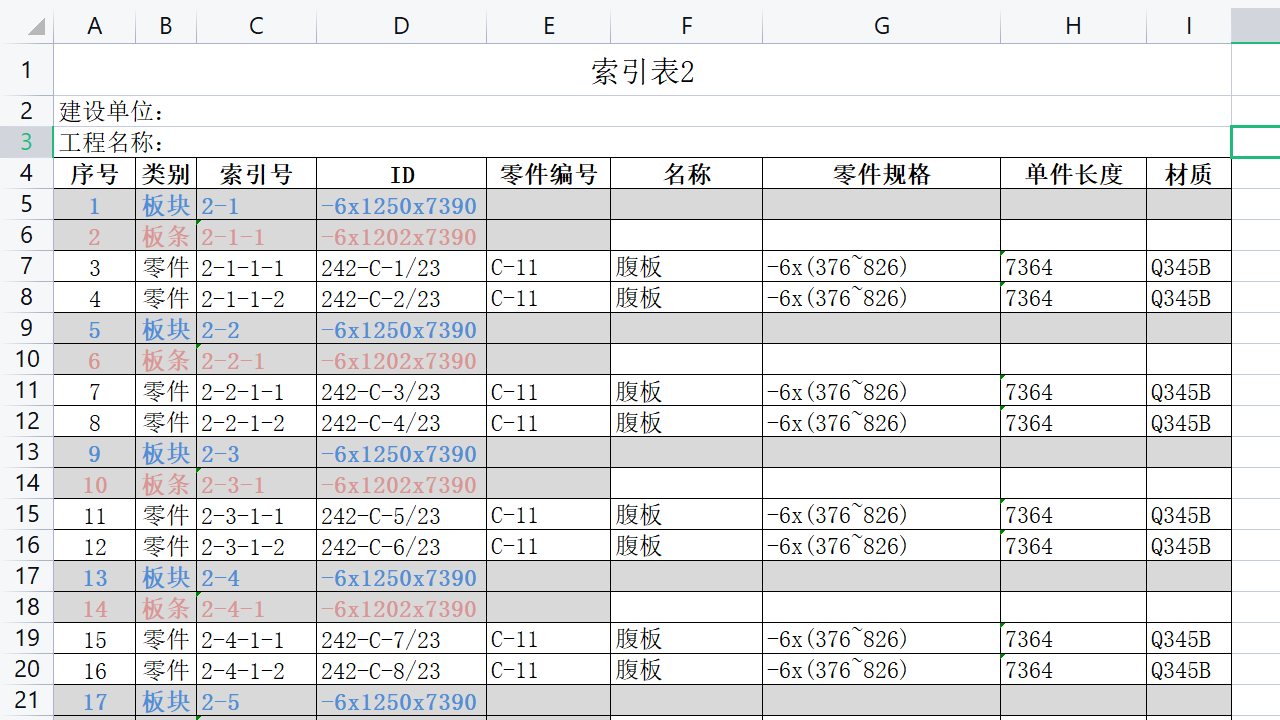The width and height of the screenshot is (1280, 720).
Task: Click index cell 2-2-1-1
Action: [x=257, y=391]
